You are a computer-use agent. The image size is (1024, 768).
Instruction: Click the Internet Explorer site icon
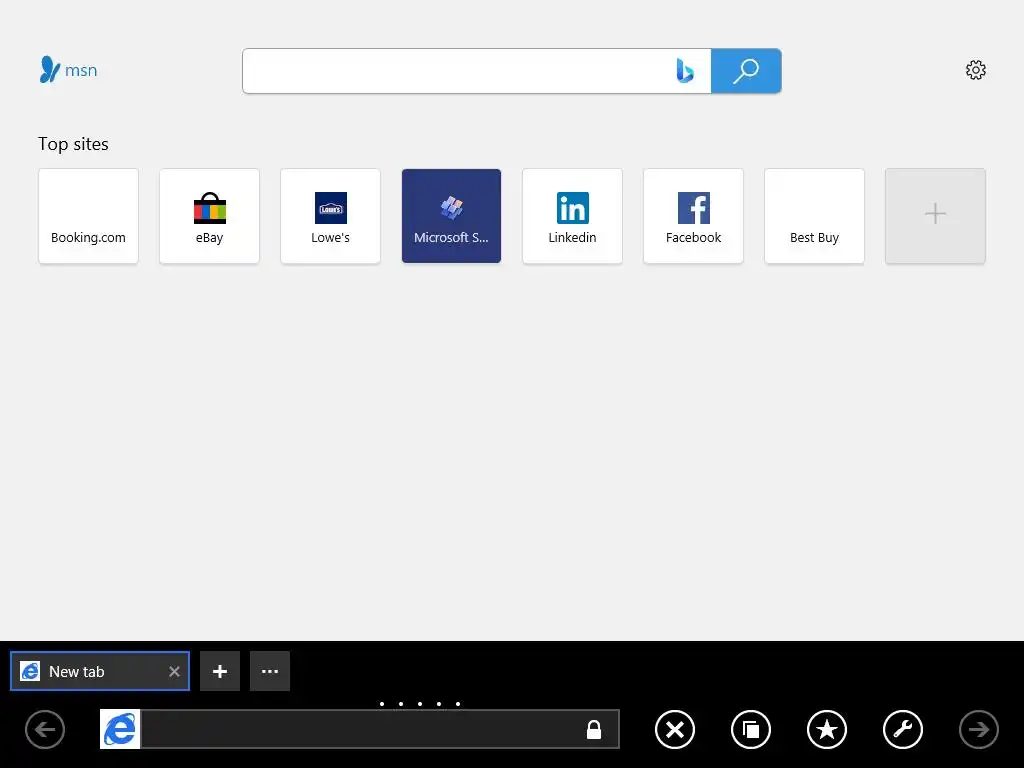pos(120,729)
